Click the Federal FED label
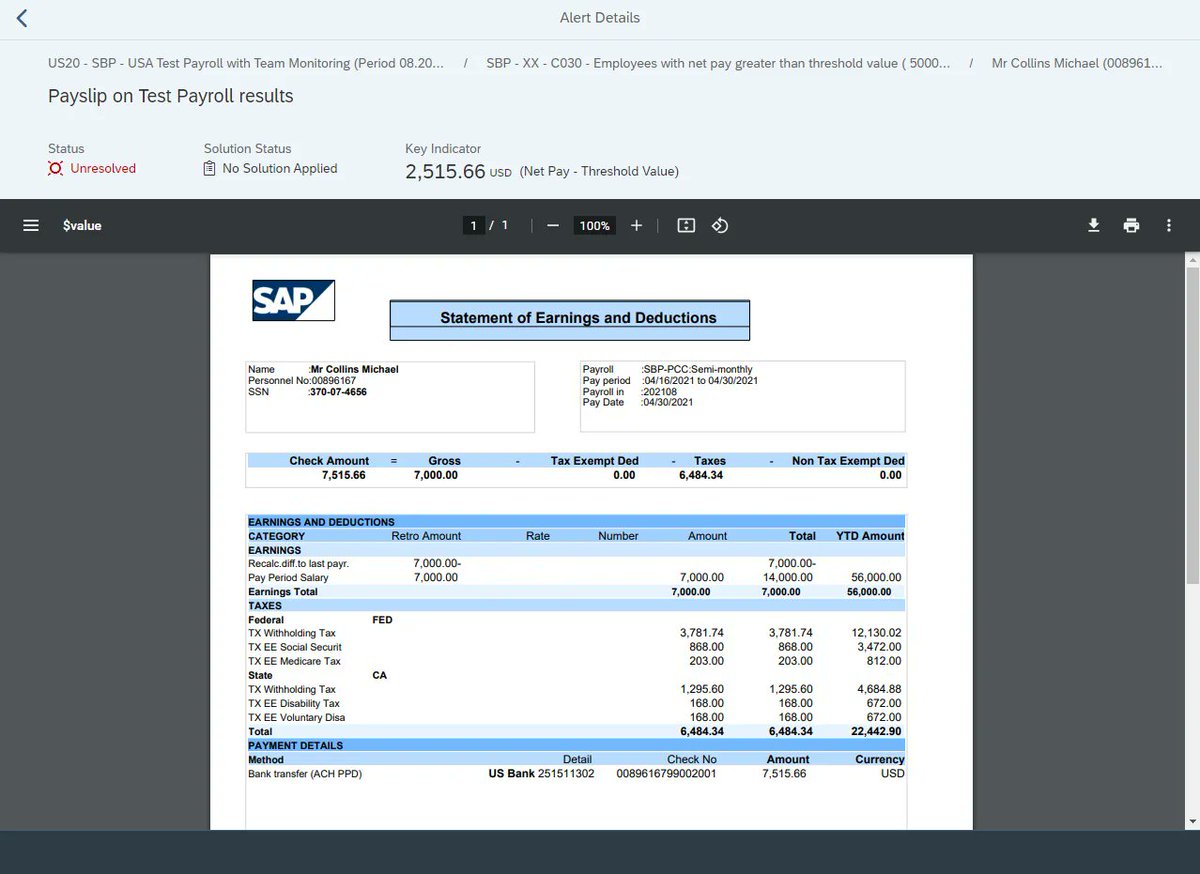 tap(382, 620)
